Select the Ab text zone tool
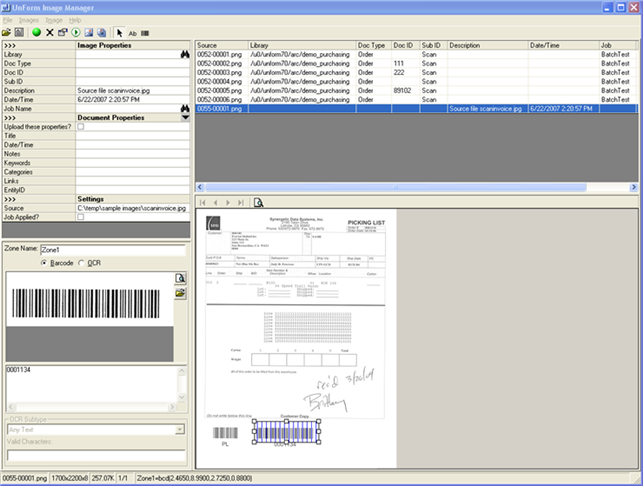 click(132, 32)
